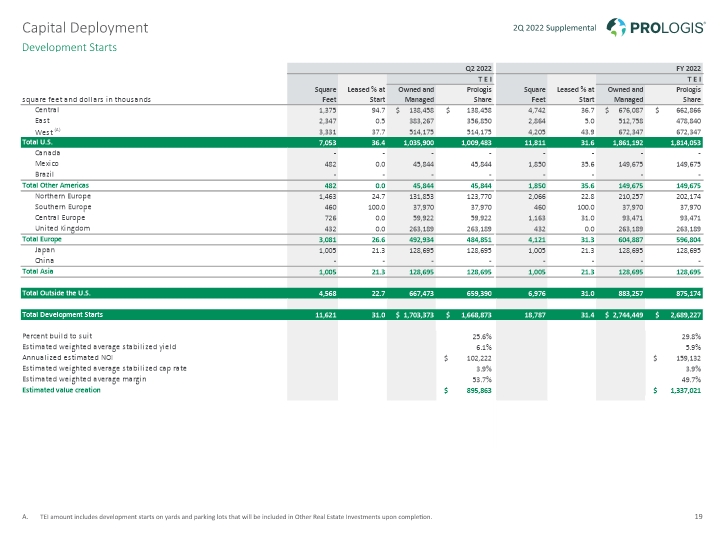Click the '2Q 2022 Supplemental' header text

click(x=554, y=28)
